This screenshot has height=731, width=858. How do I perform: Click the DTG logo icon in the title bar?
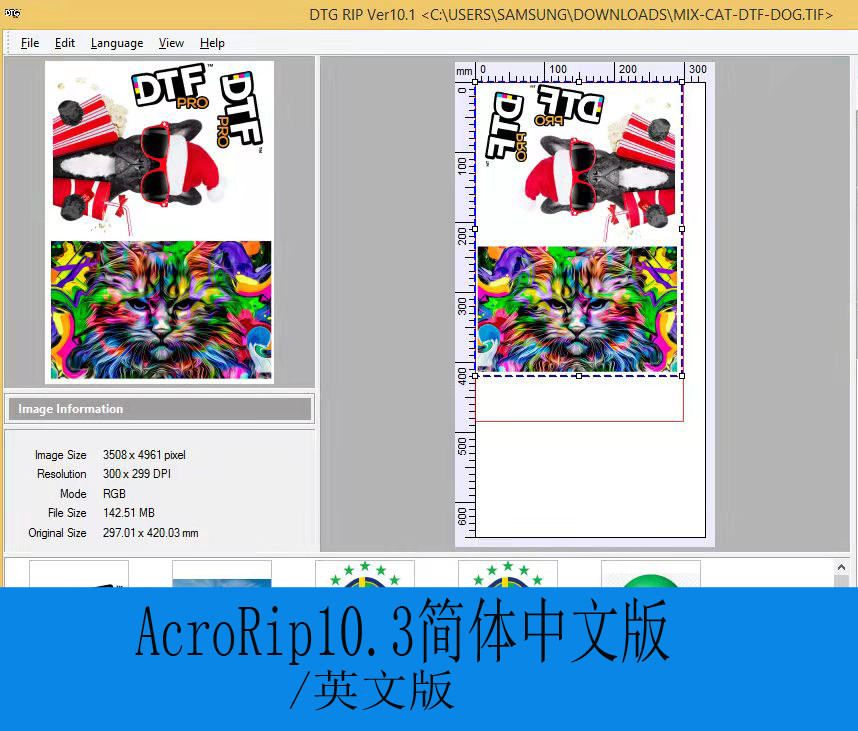(12, 14)
